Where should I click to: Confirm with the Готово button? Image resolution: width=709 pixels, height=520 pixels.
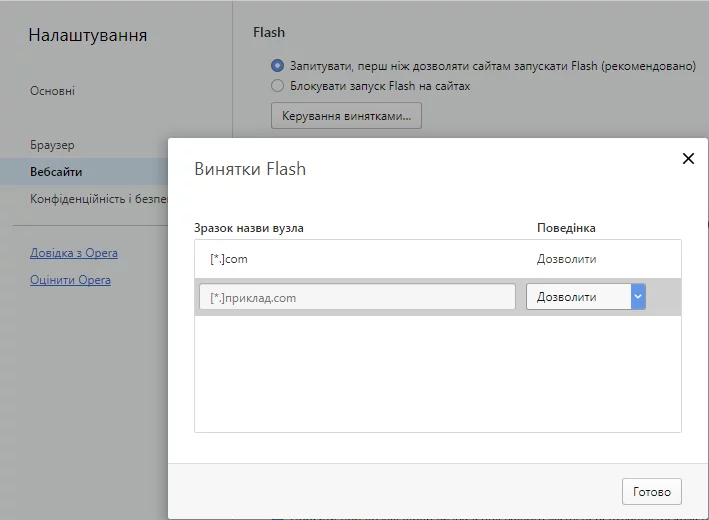[651, 491]
